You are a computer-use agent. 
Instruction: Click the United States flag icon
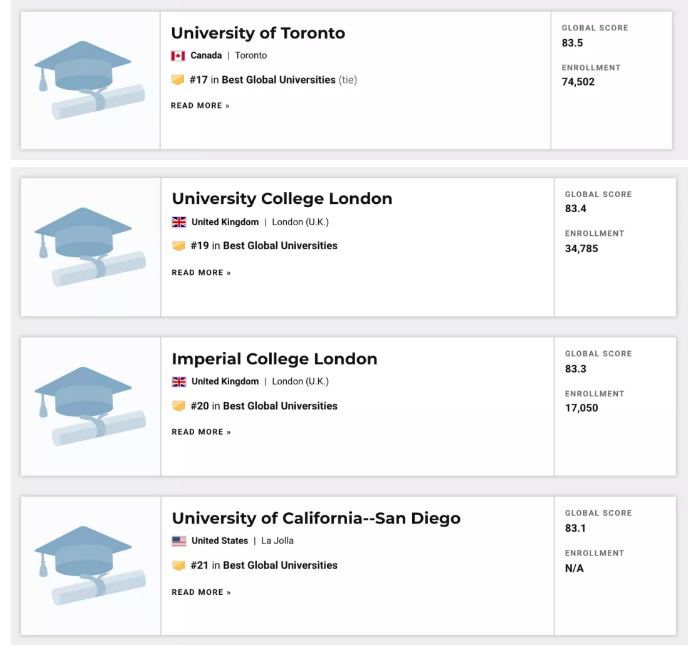[179, 541]
